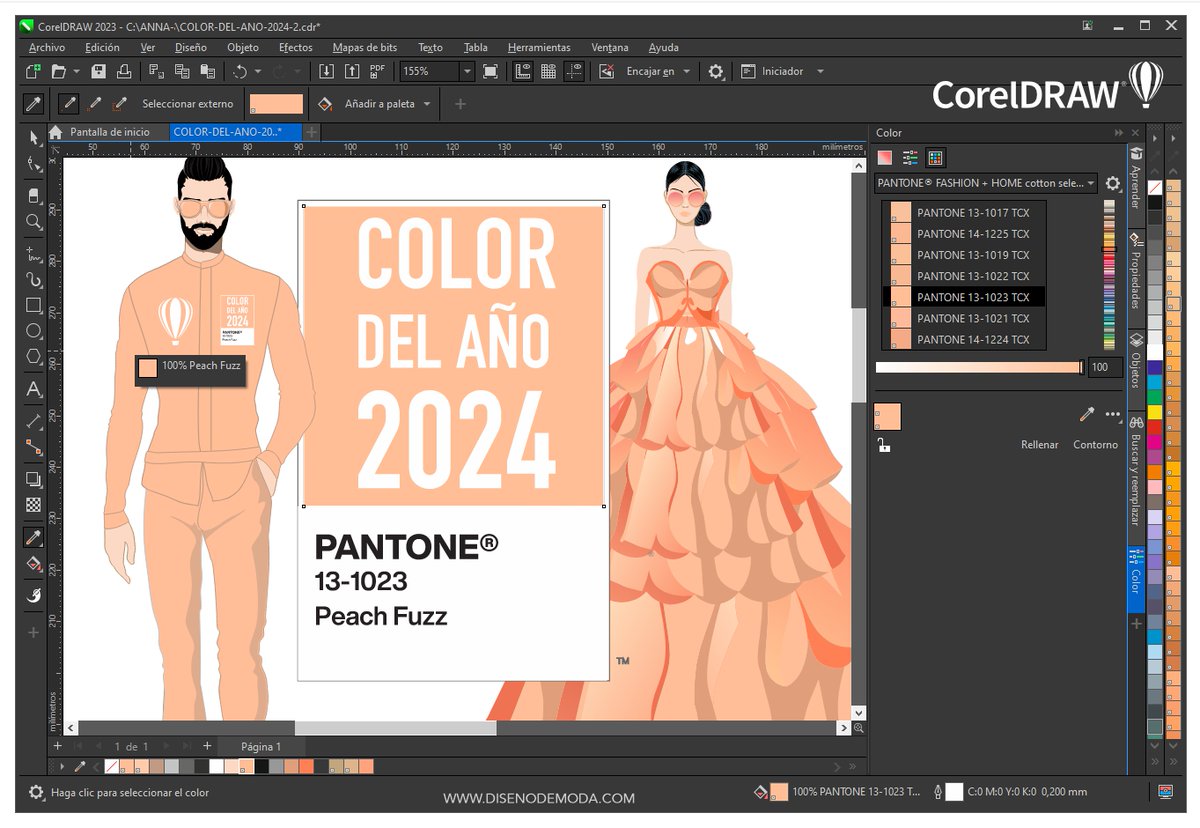The height and width of the screenshot is (828, 1200).
Task: Switch to Pantalla de inicio tab
Action: click(x=108, y=132)
